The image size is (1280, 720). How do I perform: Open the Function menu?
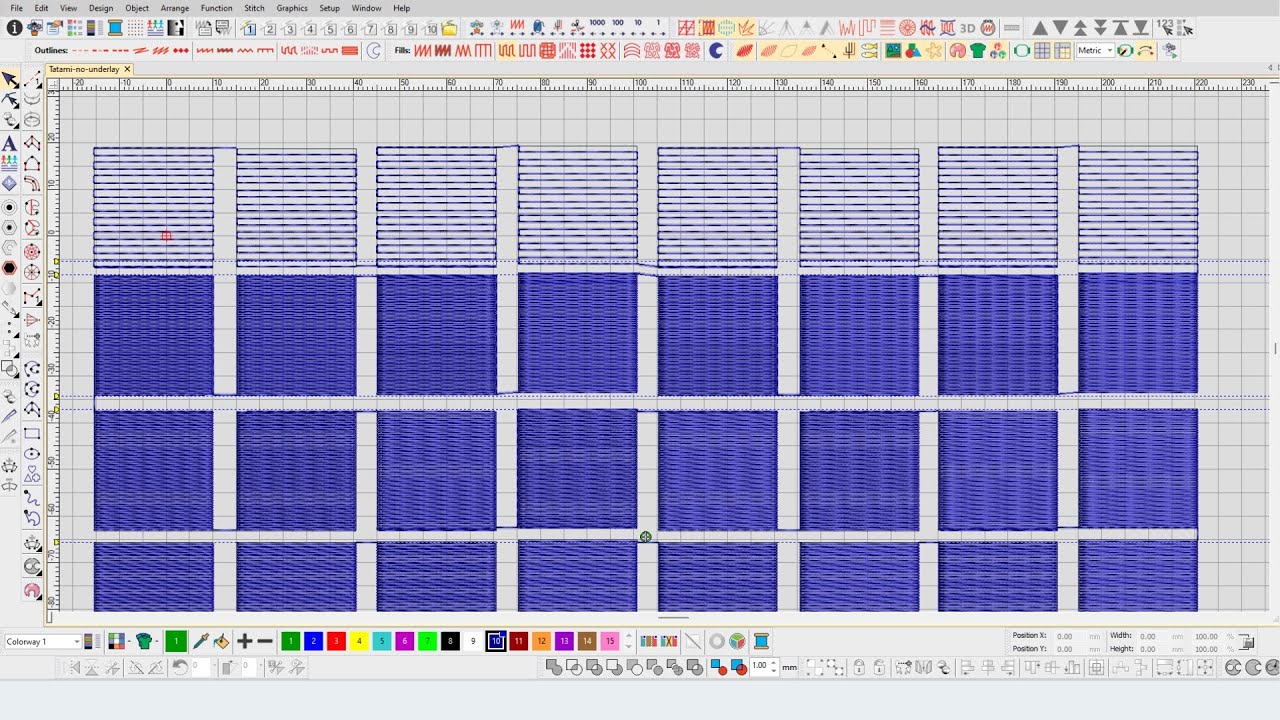(x=216, y=8)
